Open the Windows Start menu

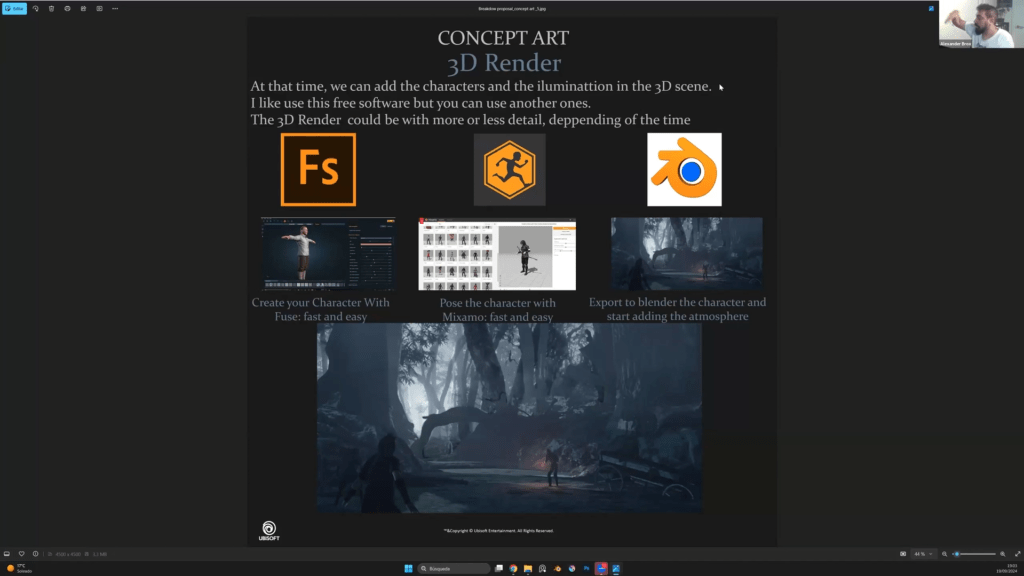tap(408, 568)
